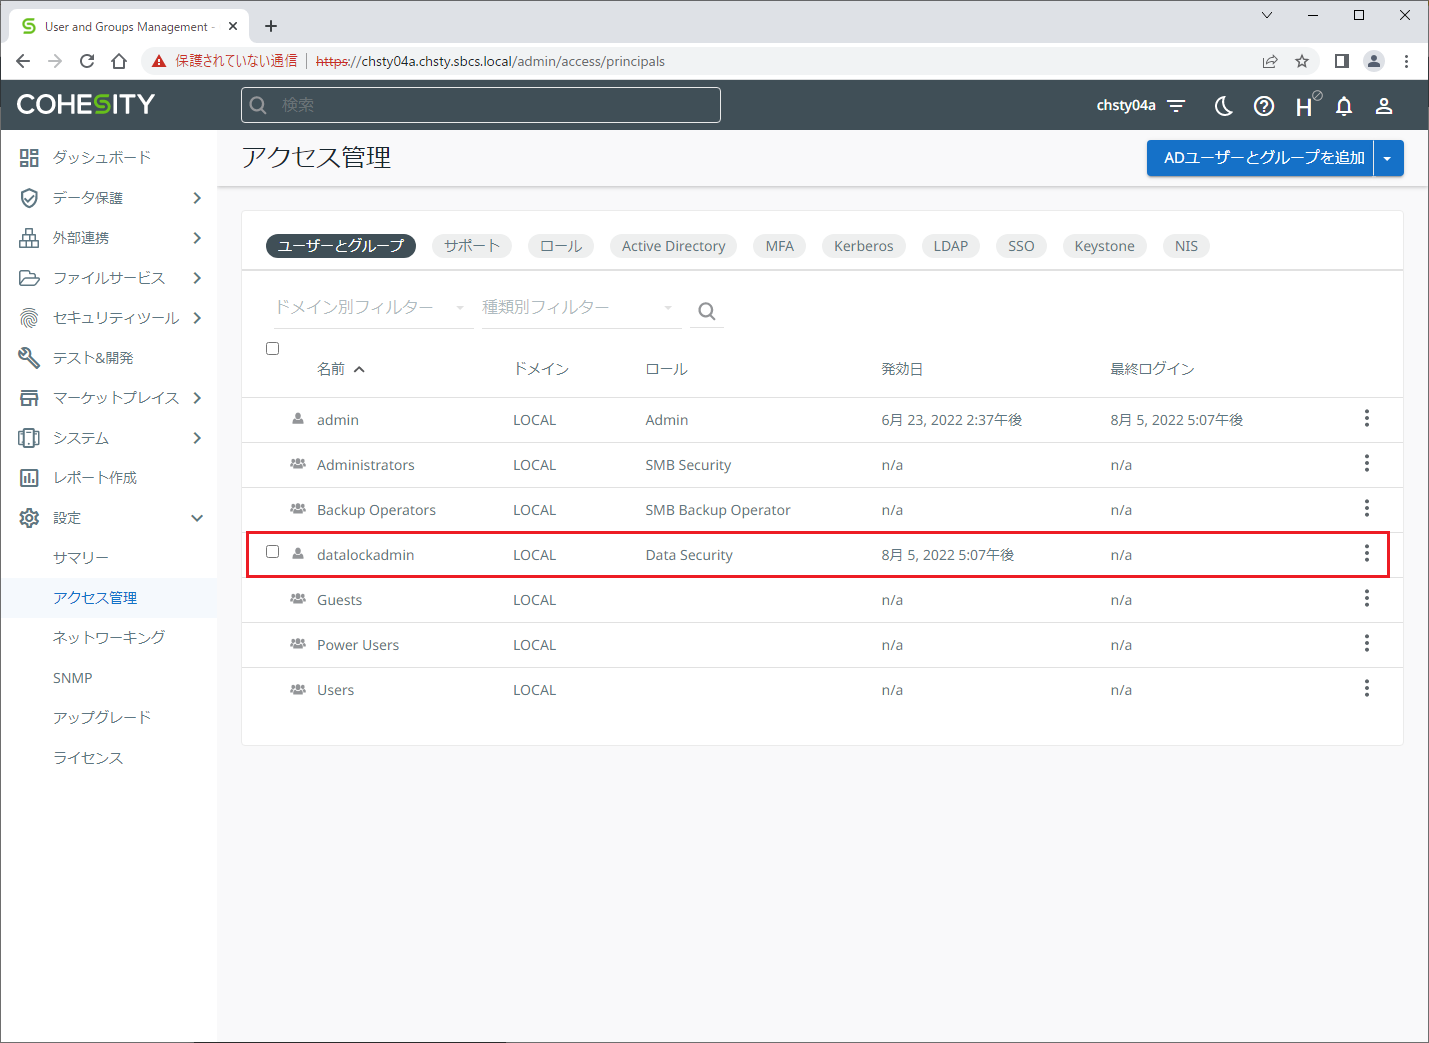Click the settings gear icon in sidebar
1429x1043 pixels.
[29, 518]
